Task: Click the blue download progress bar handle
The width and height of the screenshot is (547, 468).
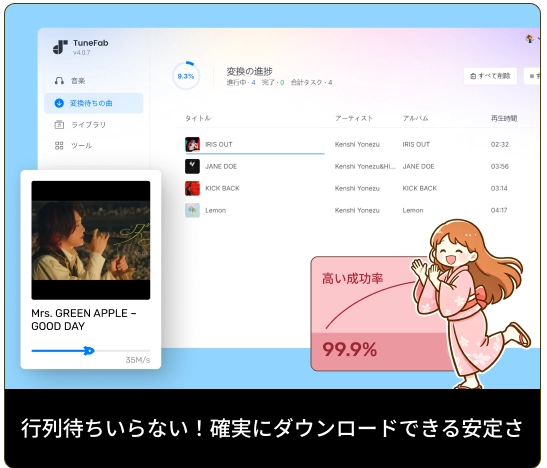Action: tap(89, 350)
